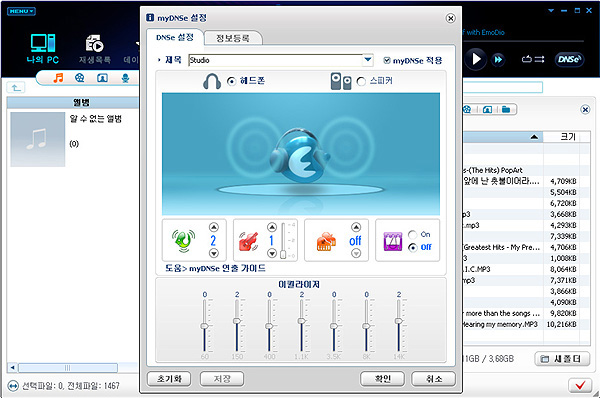
Task: Decrease the bass effect level
Action: 272,253
